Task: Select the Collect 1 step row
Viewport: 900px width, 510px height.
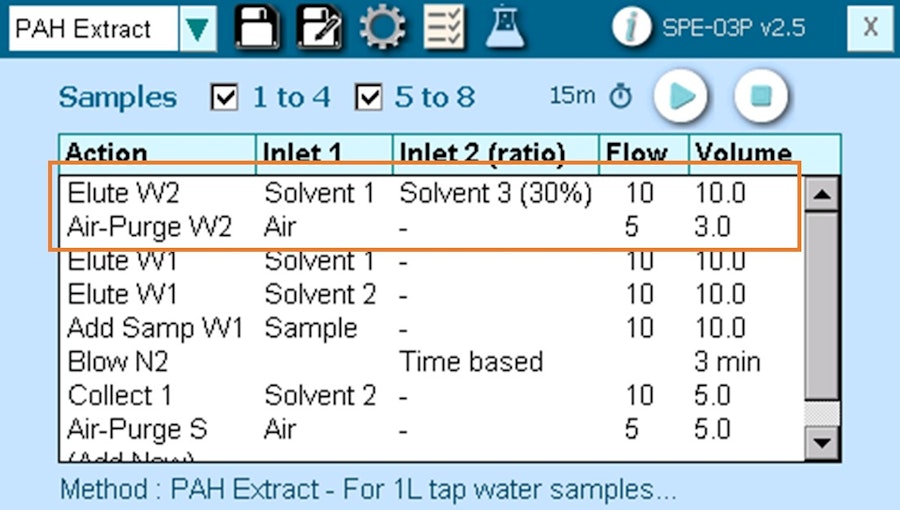Action: (x=430, y=396)
